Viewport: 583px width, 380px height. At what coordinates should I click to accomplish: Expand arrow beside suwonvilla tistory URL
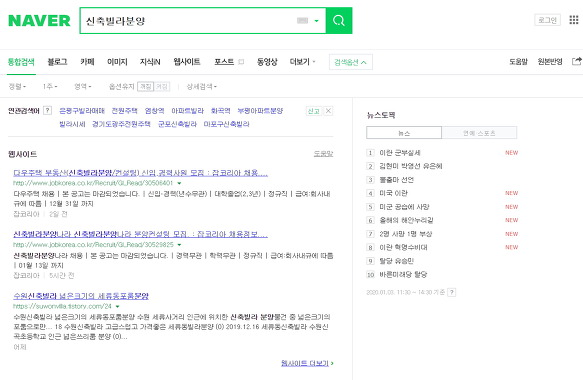(x=117, y=306)
